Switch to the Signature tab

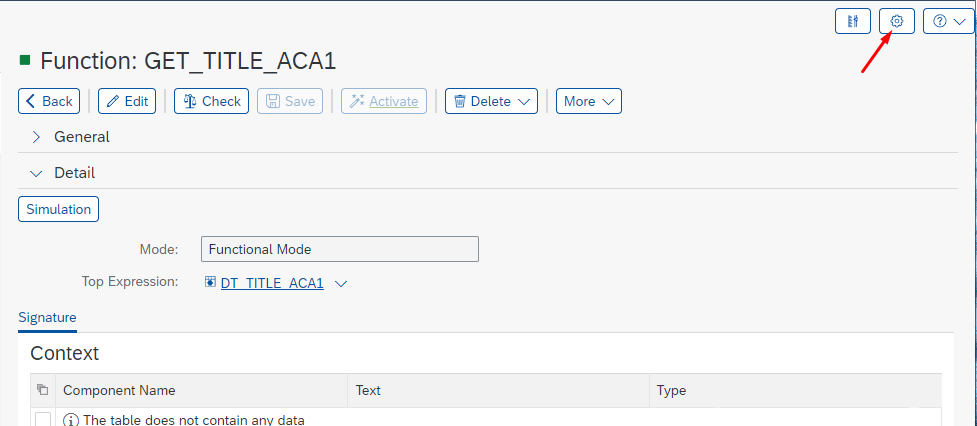(x=47, y=317)
